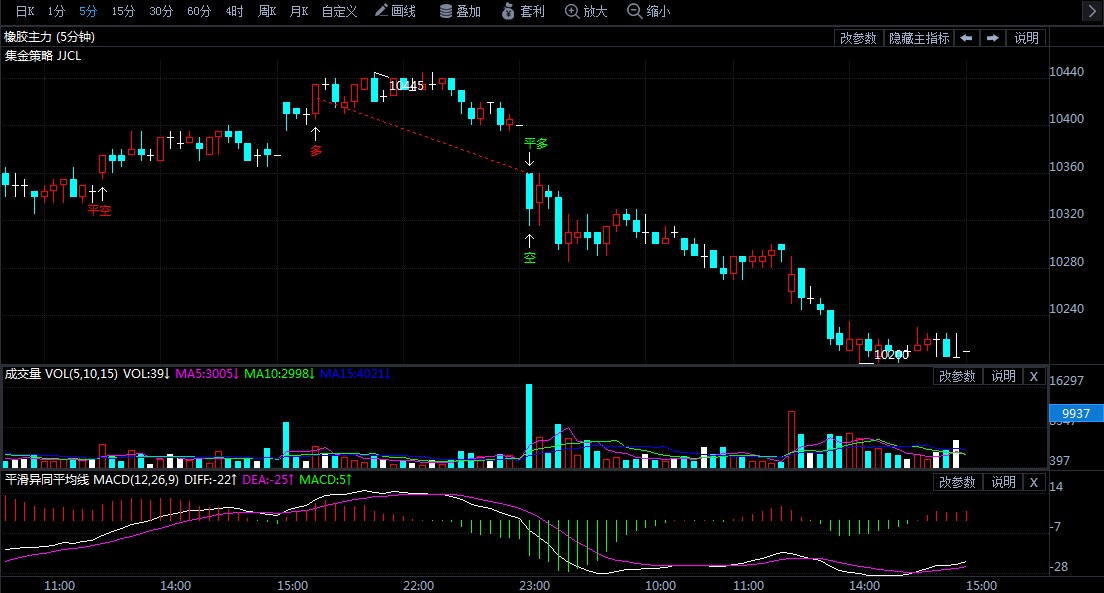This screenshot has height=593, width=1104.
Task: Click the blue 9937 price tag
Action: tap(1075, 413)
